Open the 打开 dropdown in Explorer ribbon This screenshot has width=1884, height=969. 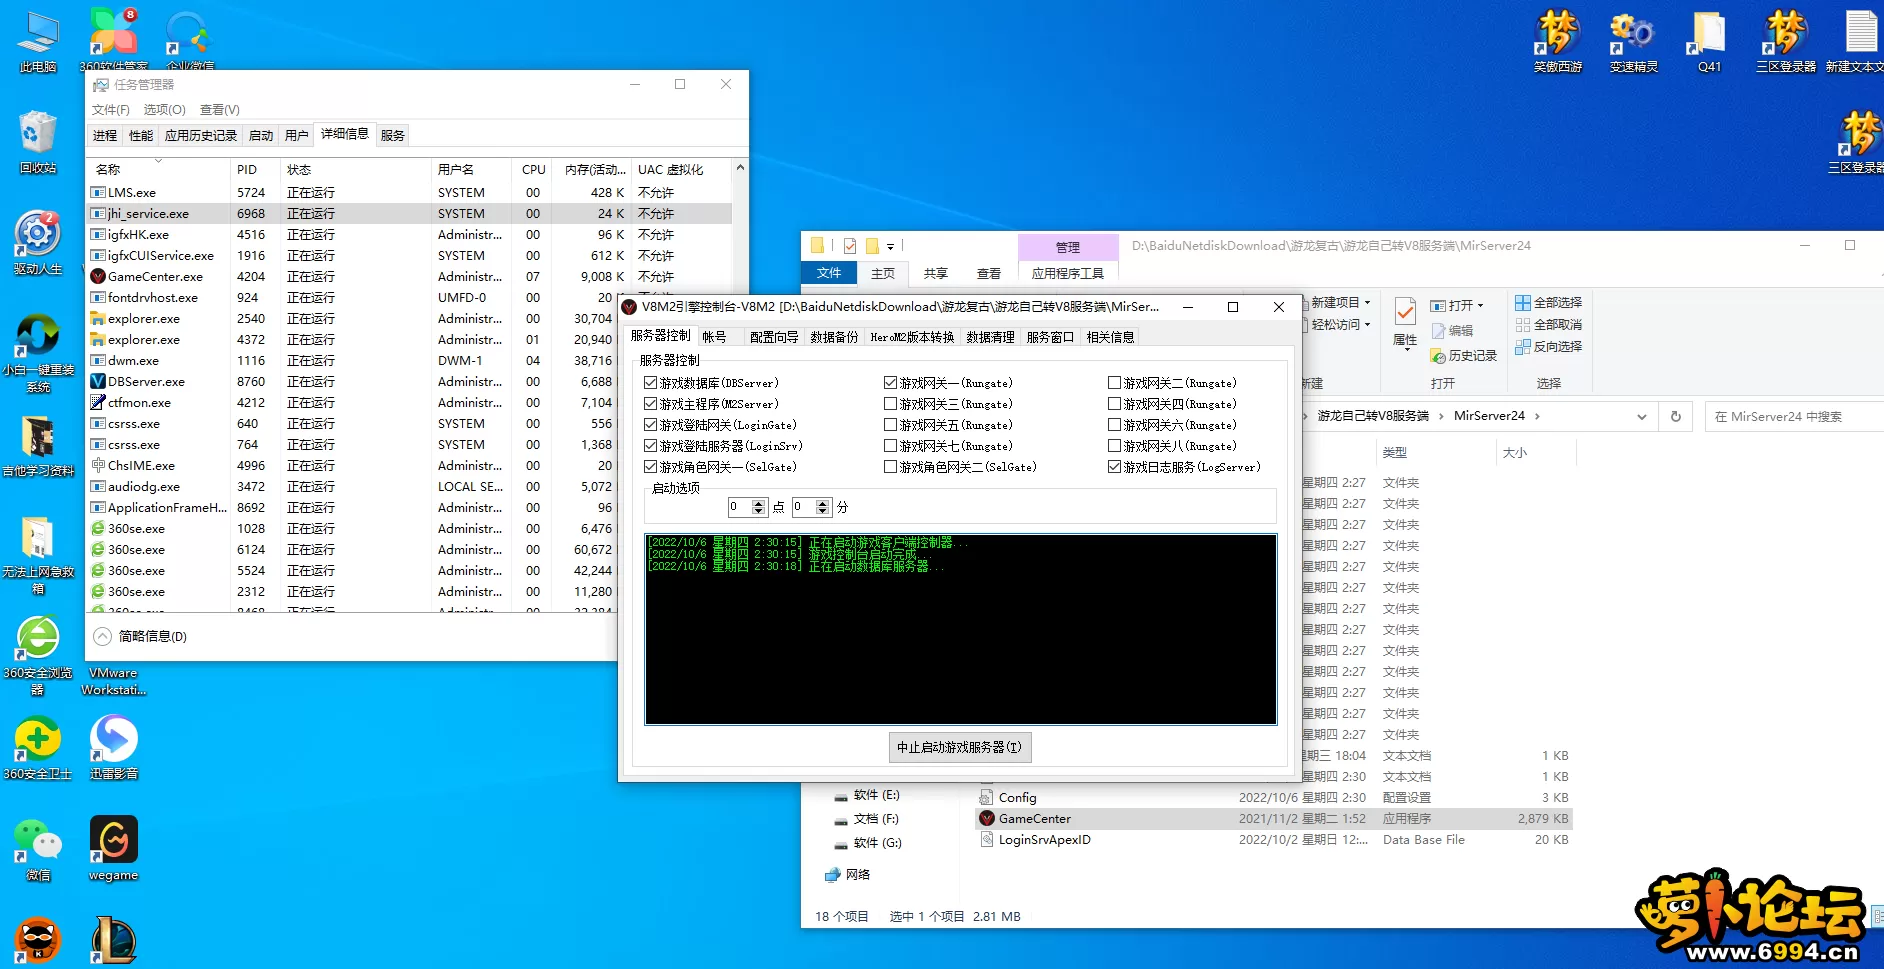pos(1457,305)
